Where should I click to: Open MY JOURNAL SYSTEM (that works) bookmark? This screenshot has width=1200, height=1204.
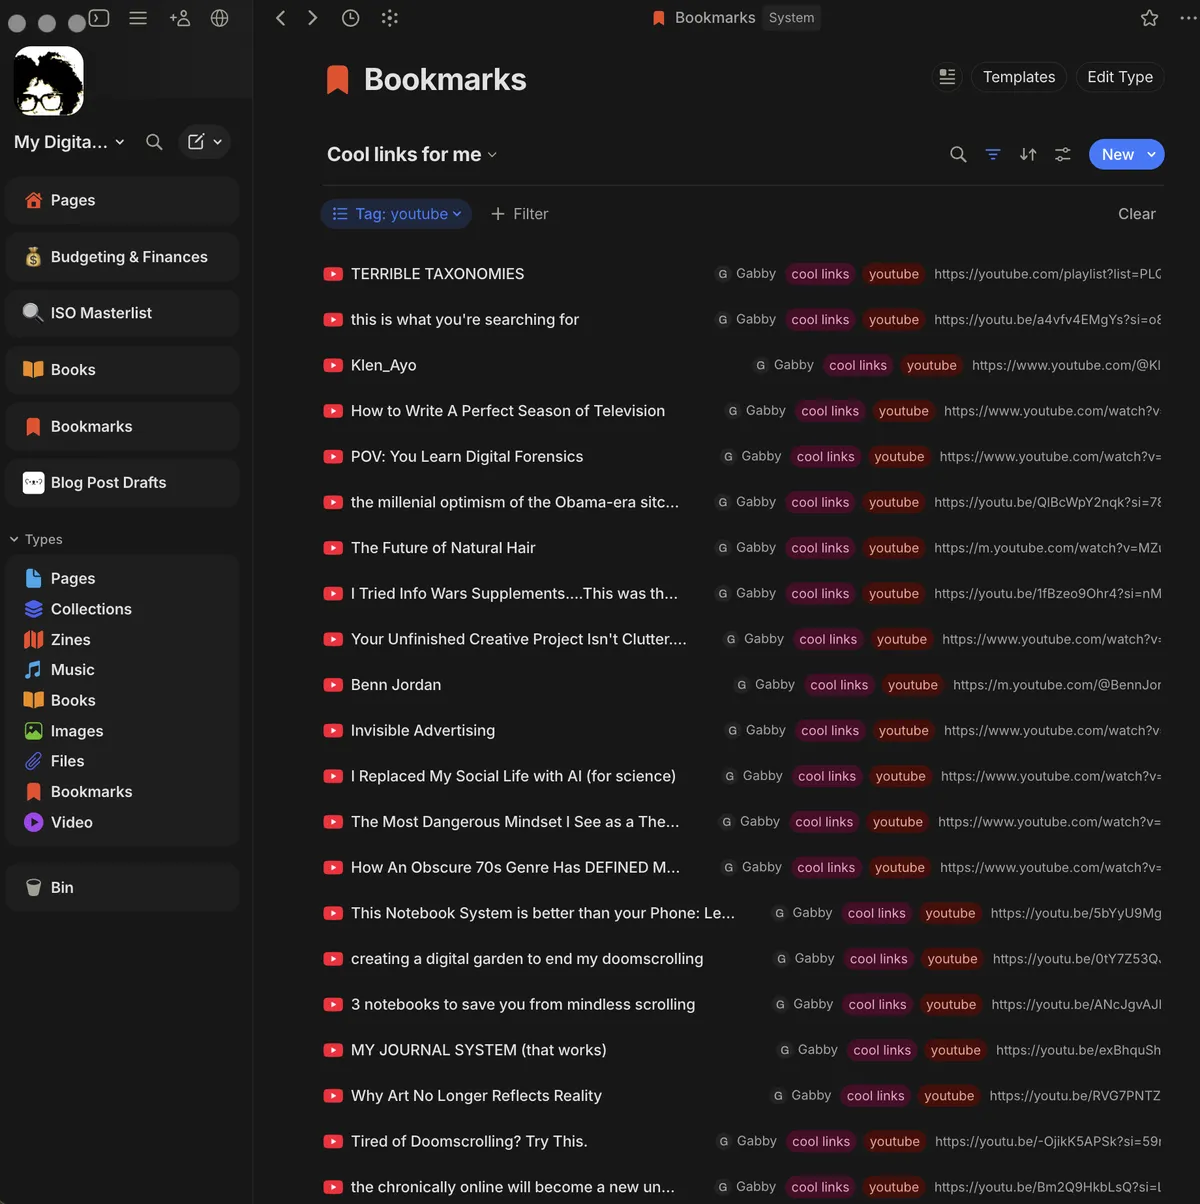point(479,1050)
